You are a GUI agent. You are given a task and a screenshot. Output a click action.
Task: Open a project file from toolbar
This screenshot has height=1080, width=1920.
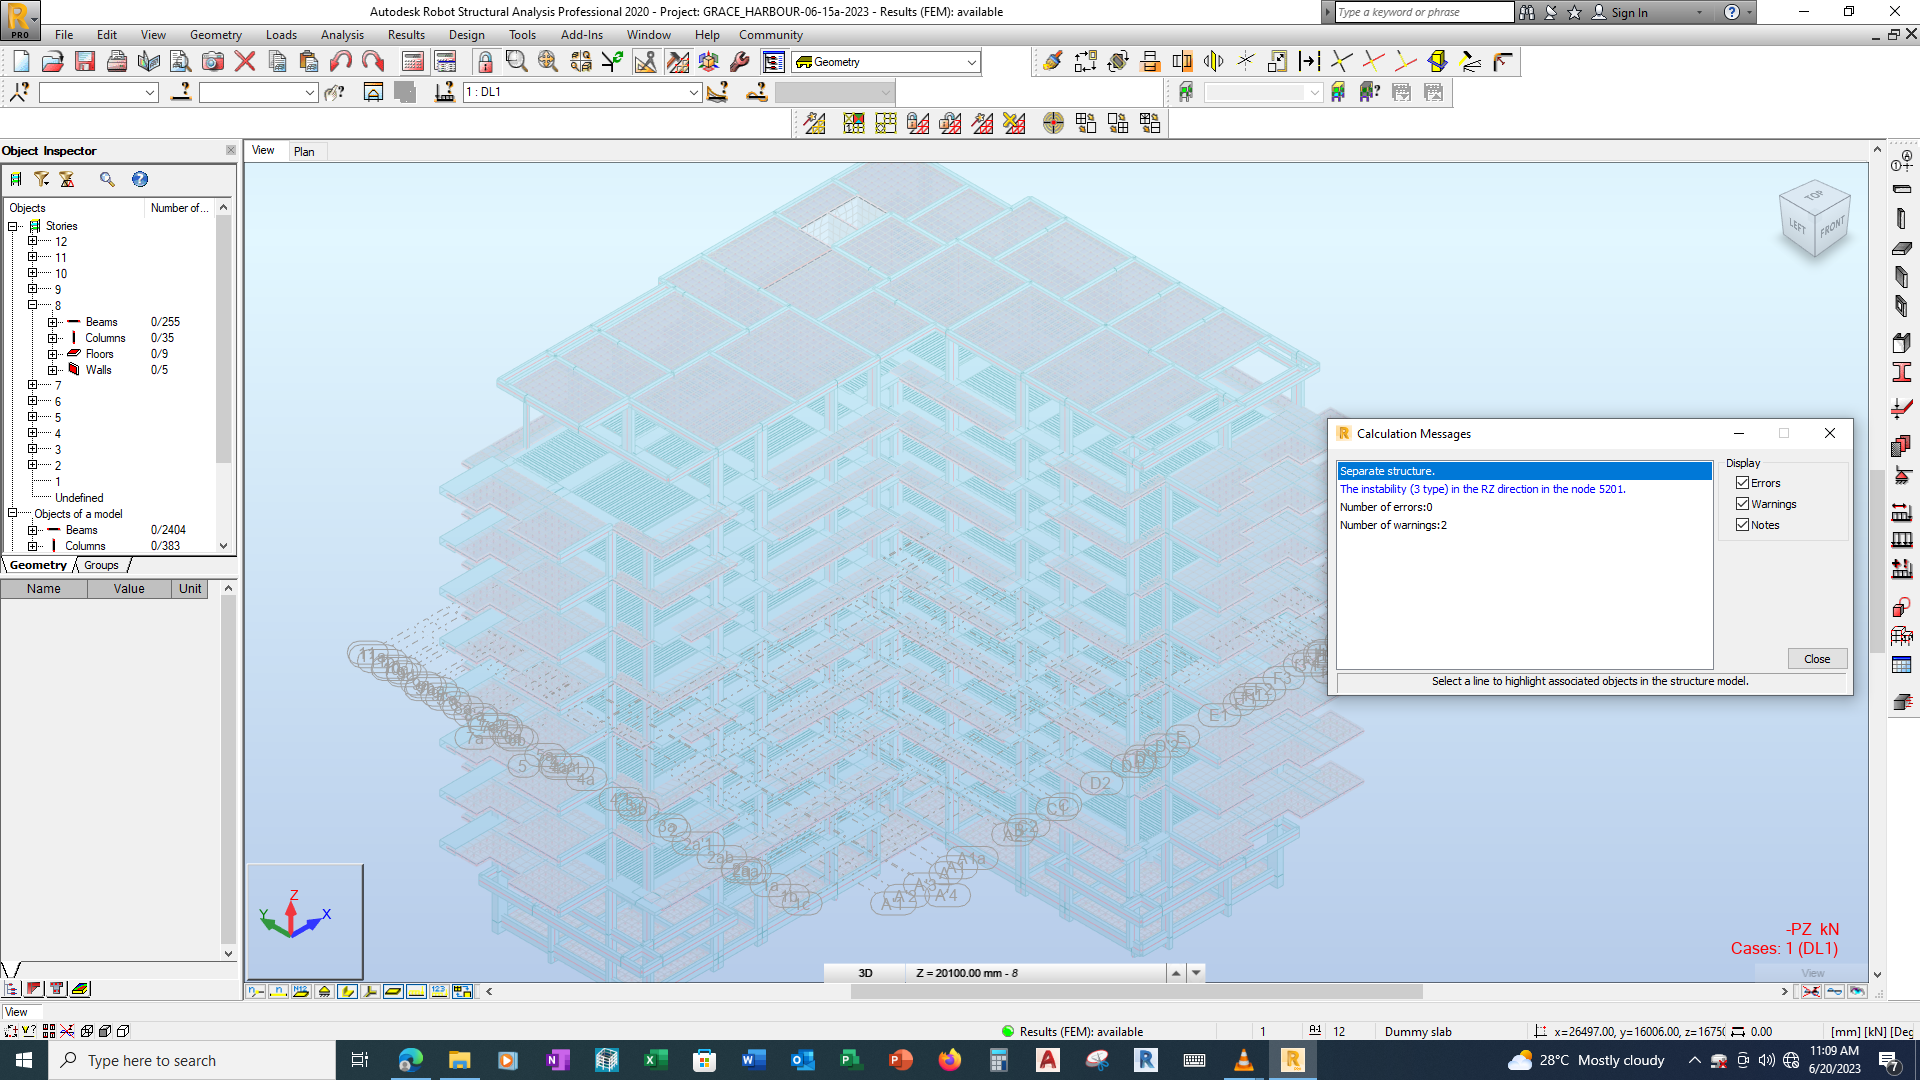53,62
